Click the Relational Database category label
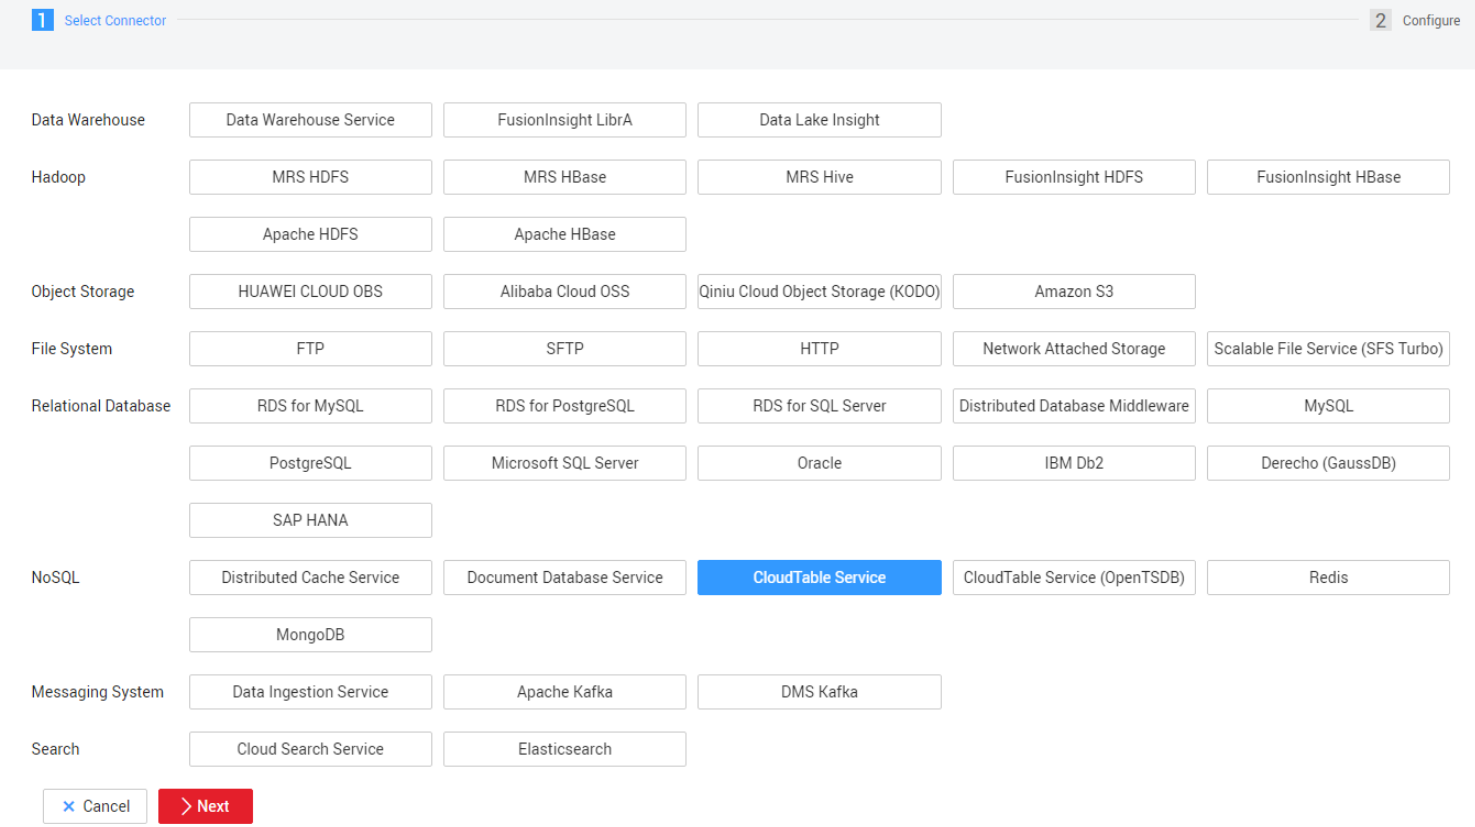 click(x=101, y=406)
